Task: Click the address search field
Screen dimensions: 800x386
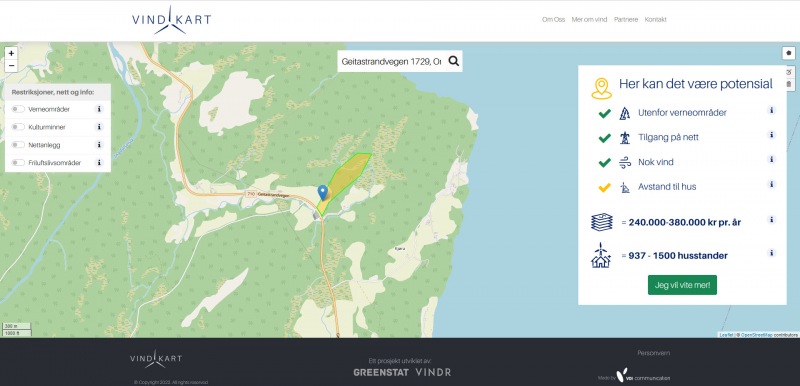Action: coord(391,61)
